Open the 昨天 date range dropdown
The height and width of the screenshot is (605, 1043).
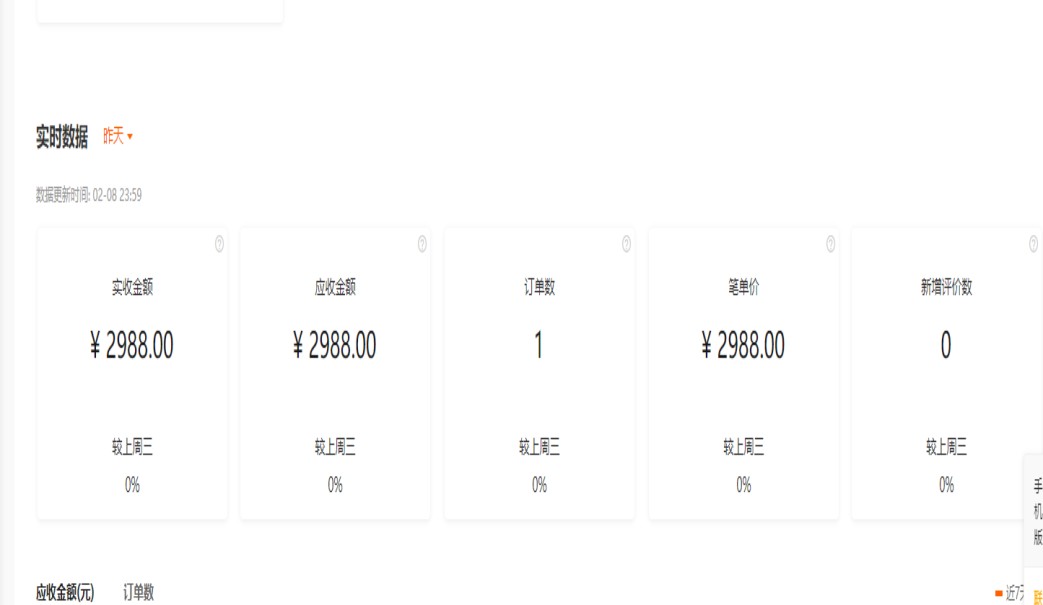pyautogui.click(x=118, y=136)
